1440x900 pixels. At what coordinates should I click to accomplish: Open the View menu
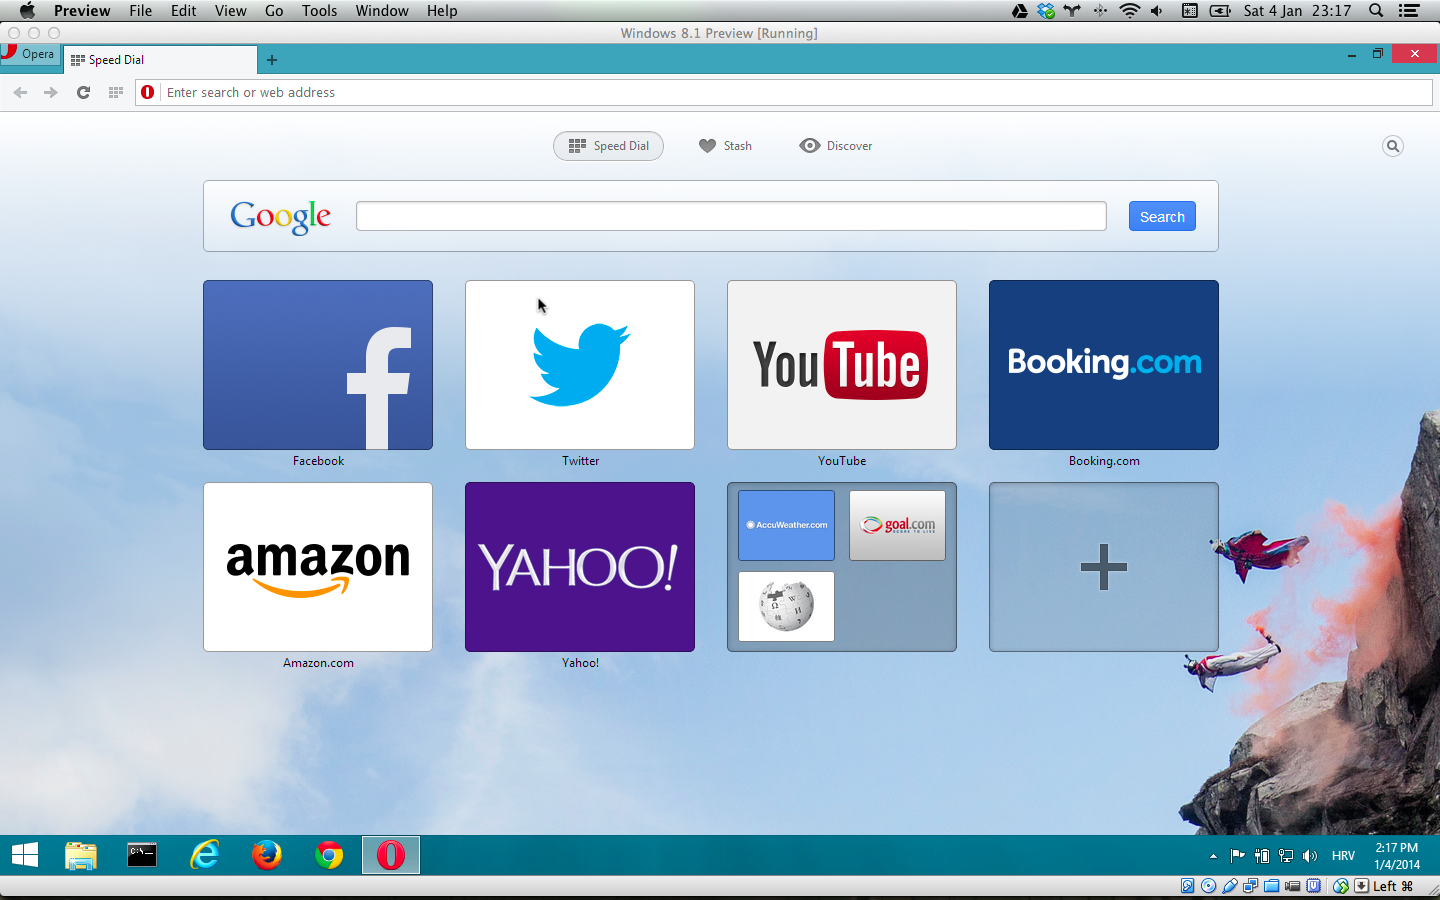click(230, 11)
